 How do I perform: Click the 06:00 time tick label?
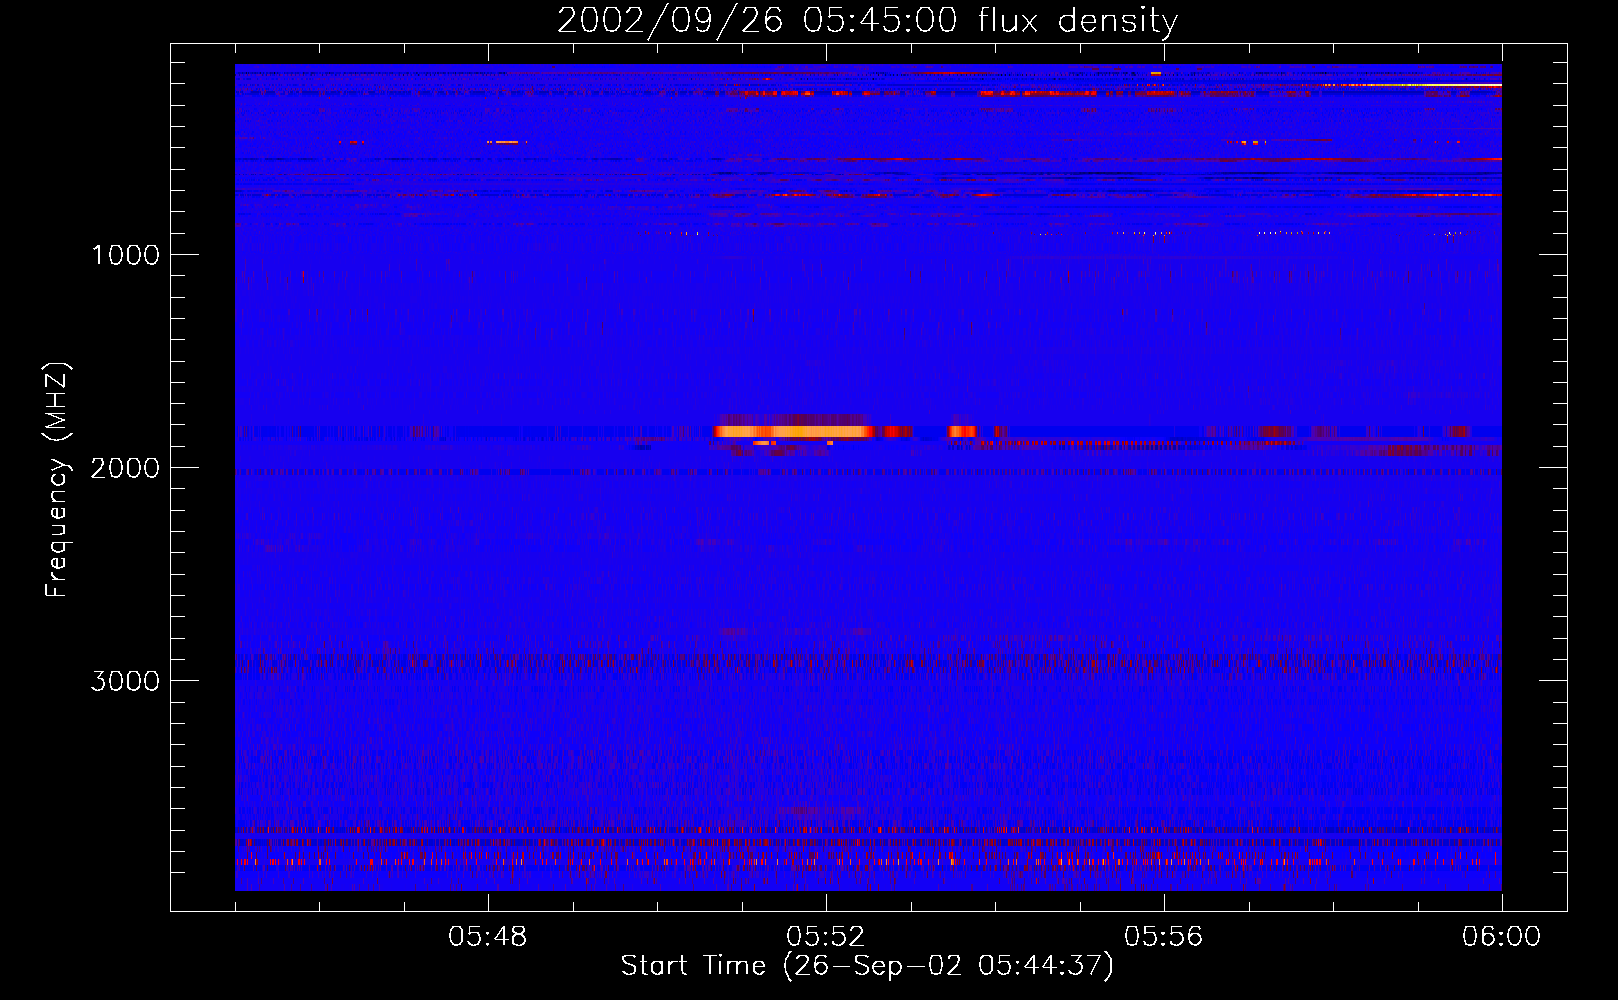pyautogui.click(x=1501, y=937)
